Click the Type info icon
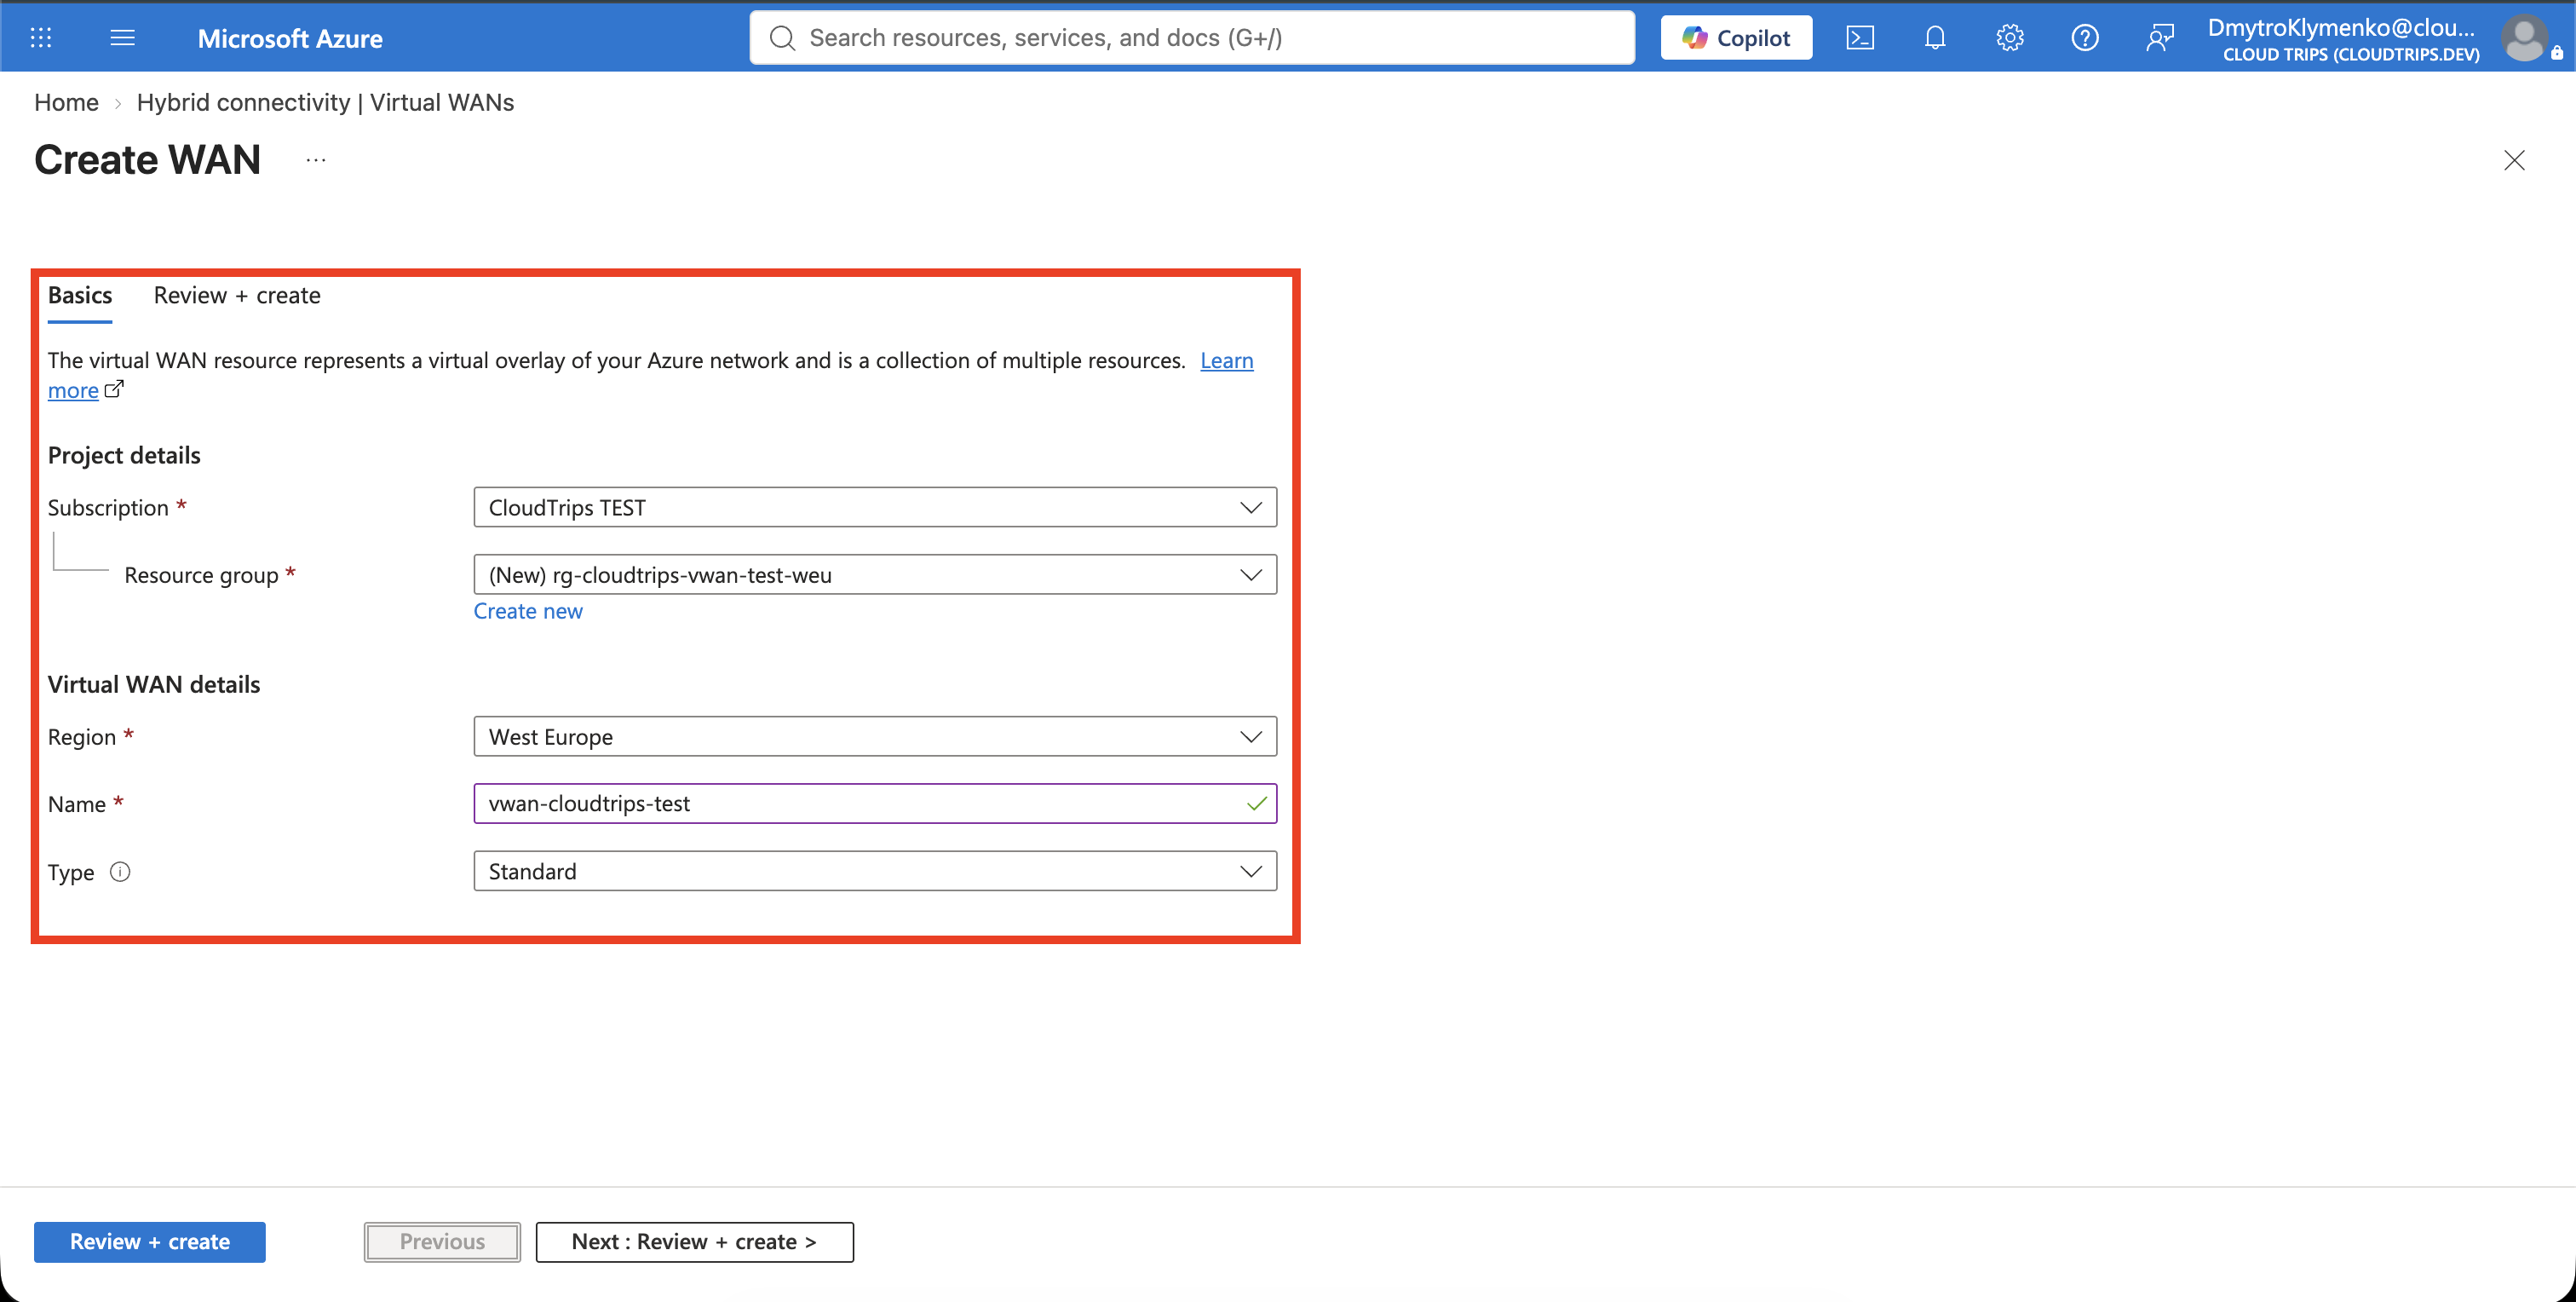2576x1302 pixels. click(120, 872)
